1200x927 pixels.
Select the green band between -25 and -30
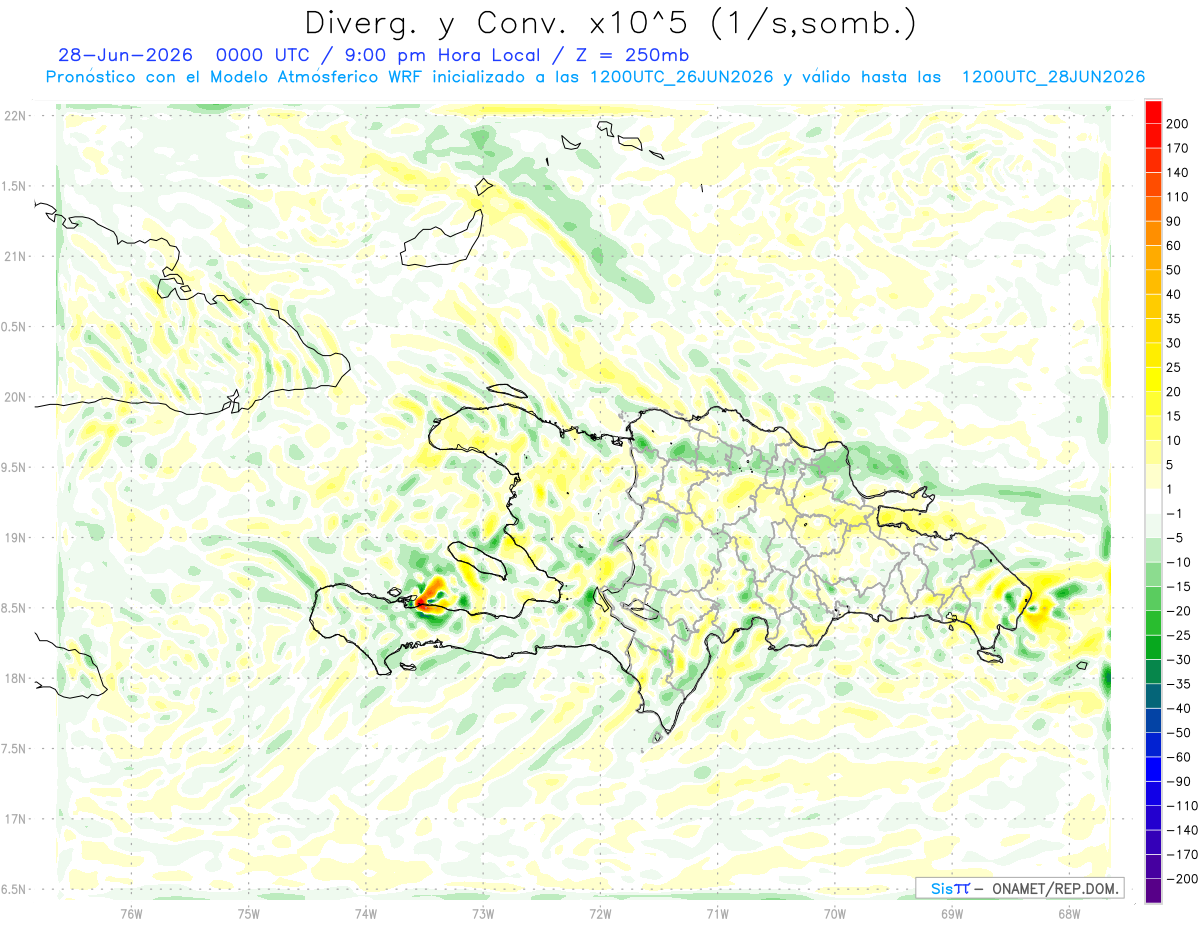[1153, 647]
